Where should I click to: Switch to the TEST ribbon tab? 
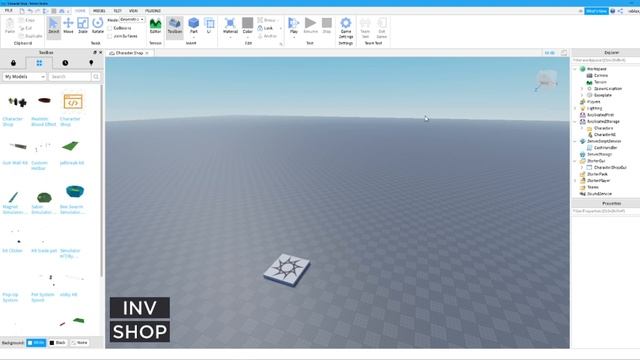[x=118, y=11]
